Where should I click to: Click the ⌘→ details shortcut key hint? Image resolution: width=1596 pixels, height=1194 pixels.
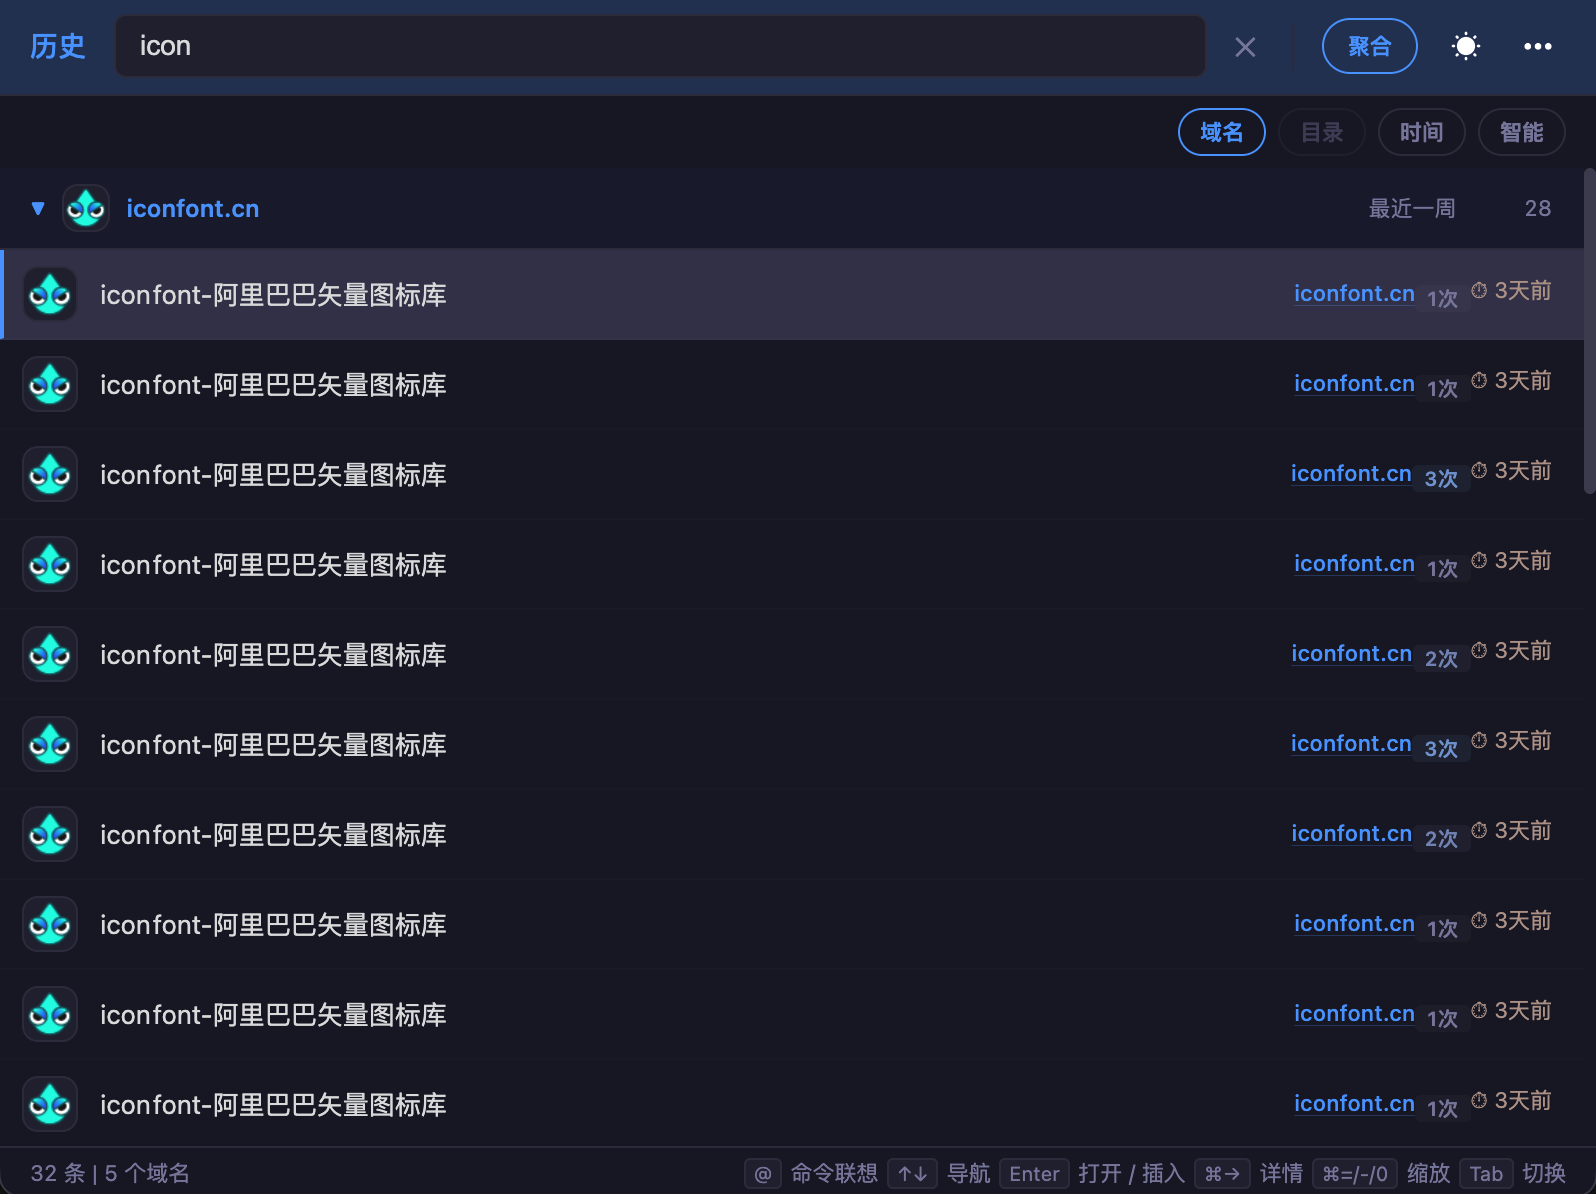click(1222, 1173)
